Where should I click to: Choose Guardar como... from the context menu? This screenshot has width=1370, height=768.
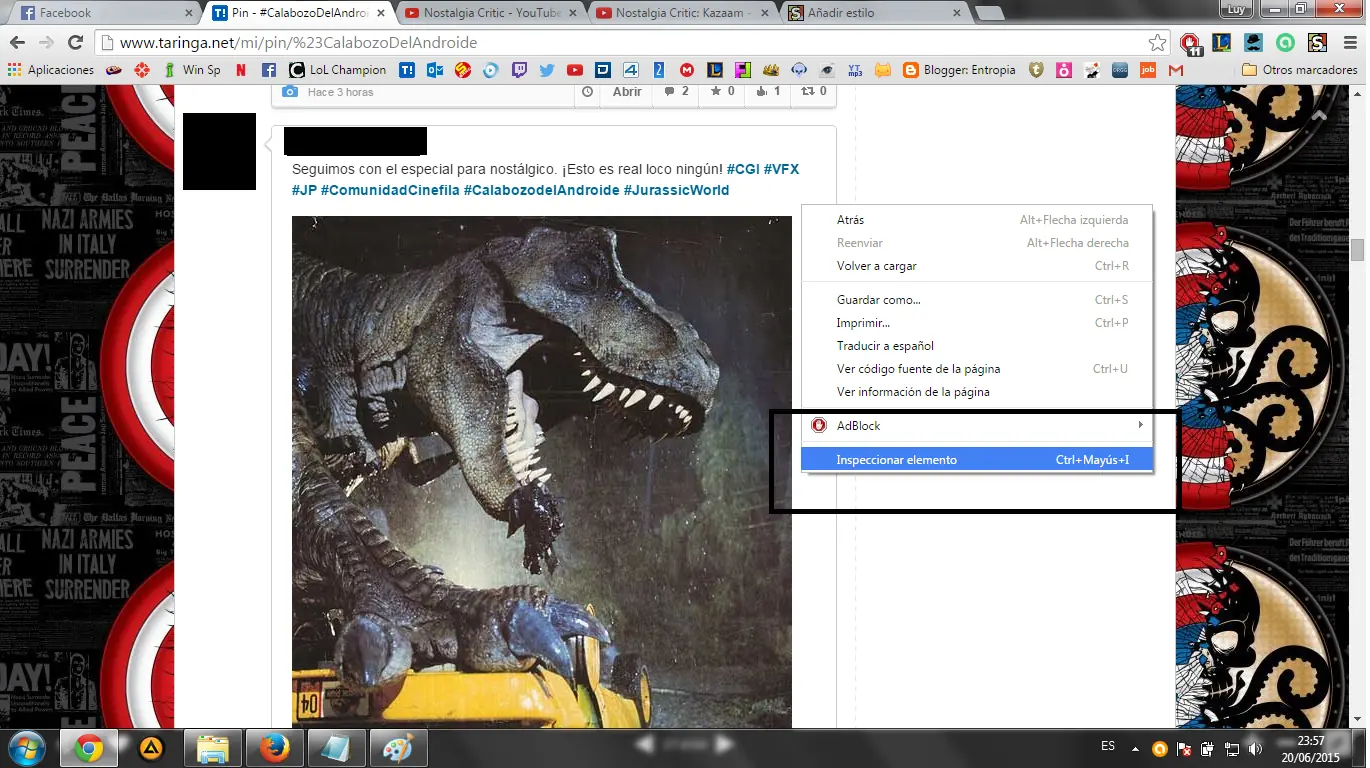978,300
